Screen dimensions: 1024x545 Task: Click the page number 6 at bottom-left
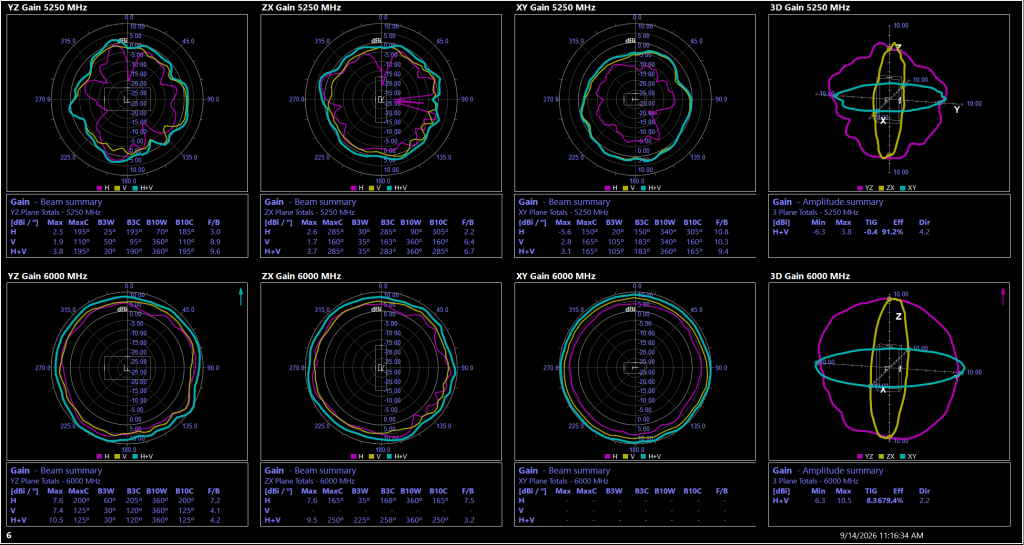pos(9,535)
